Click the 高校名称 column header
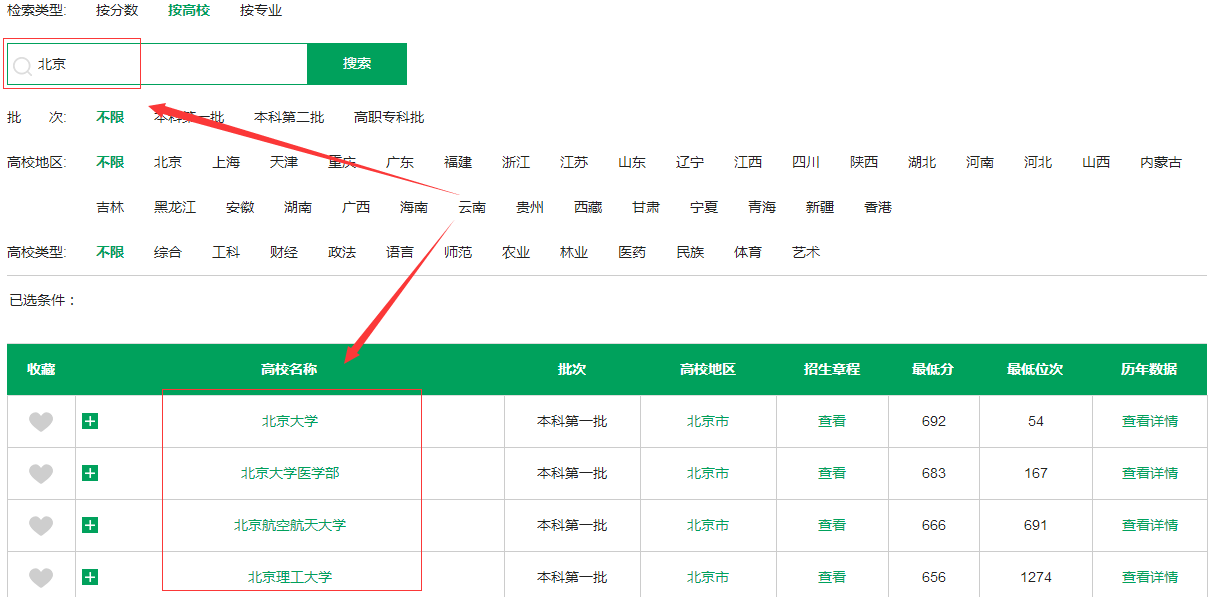 point(289,369)
